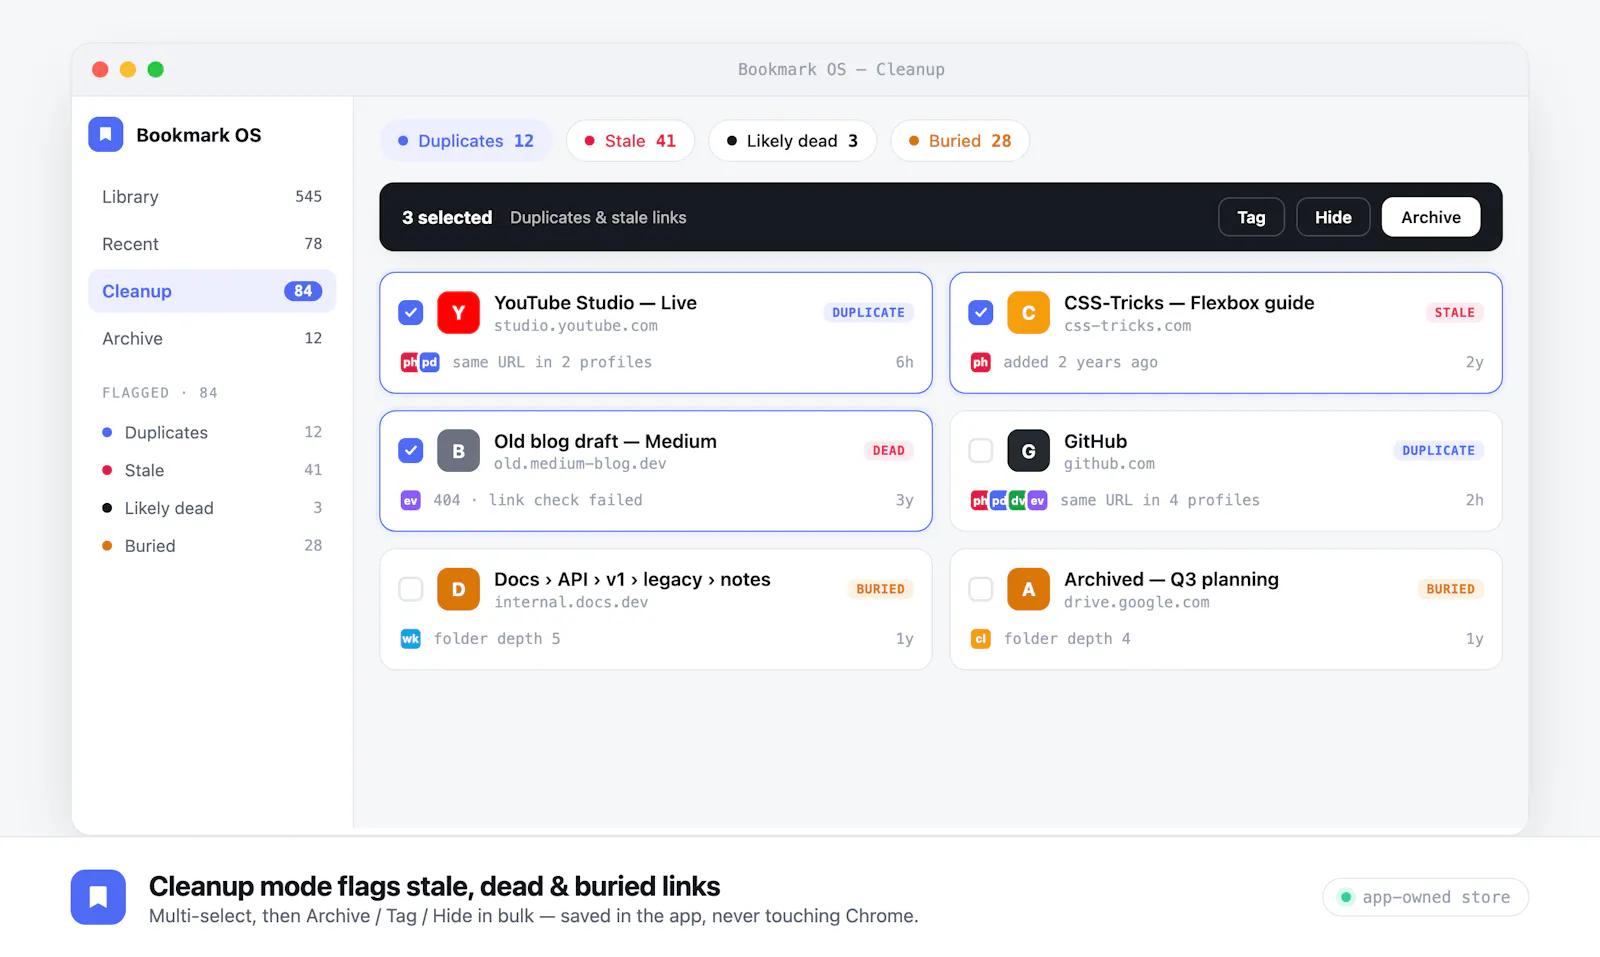Switch to the Buried 28 filter tab
Viewport: 1600px width, 957px height.
pos(960,141)
